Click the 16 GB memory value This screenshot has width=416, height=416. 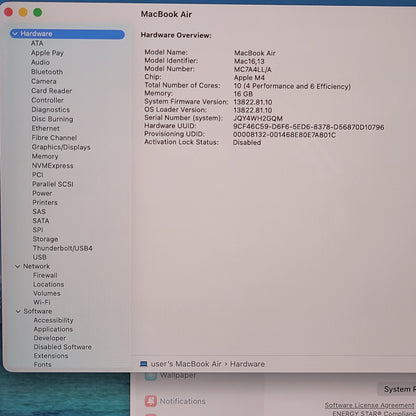pyautogui.click(x=243, y=94)
